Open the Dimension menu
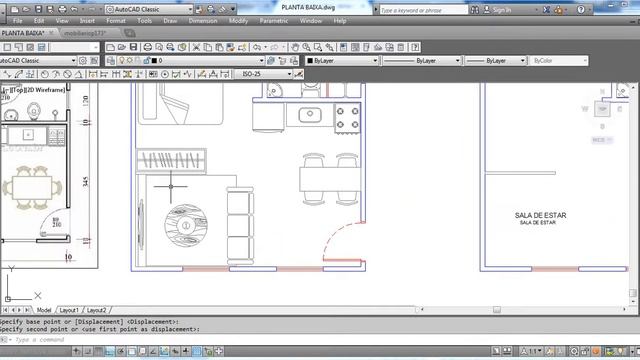This screenshot has width=640, height=360. 203,21
